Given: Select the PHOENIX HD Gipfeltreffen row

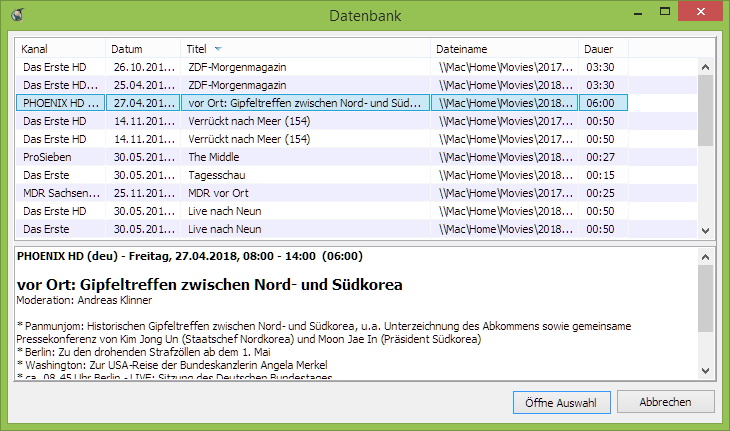Looking at the screenshot, I should pyautogui.click(x=300, y=103).
